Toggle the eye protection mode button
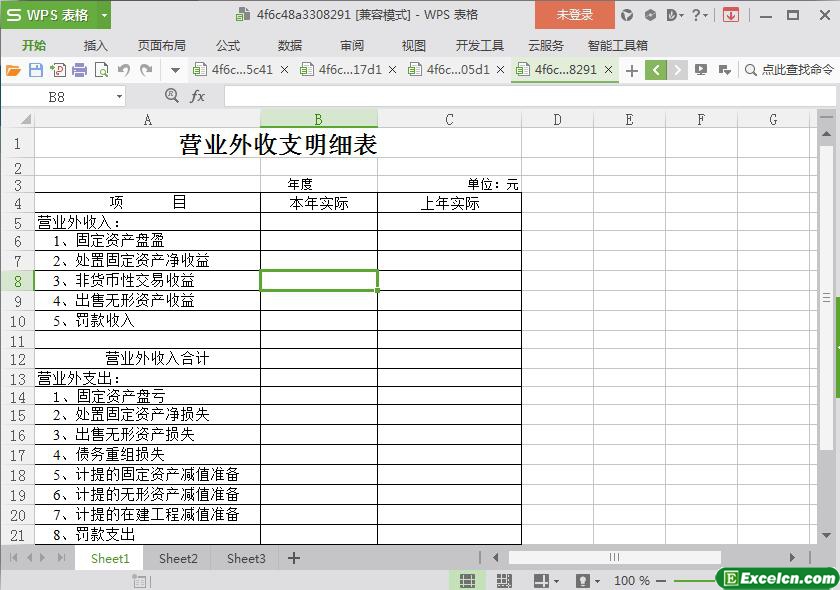The image size is (840, 590). point(583,580)
